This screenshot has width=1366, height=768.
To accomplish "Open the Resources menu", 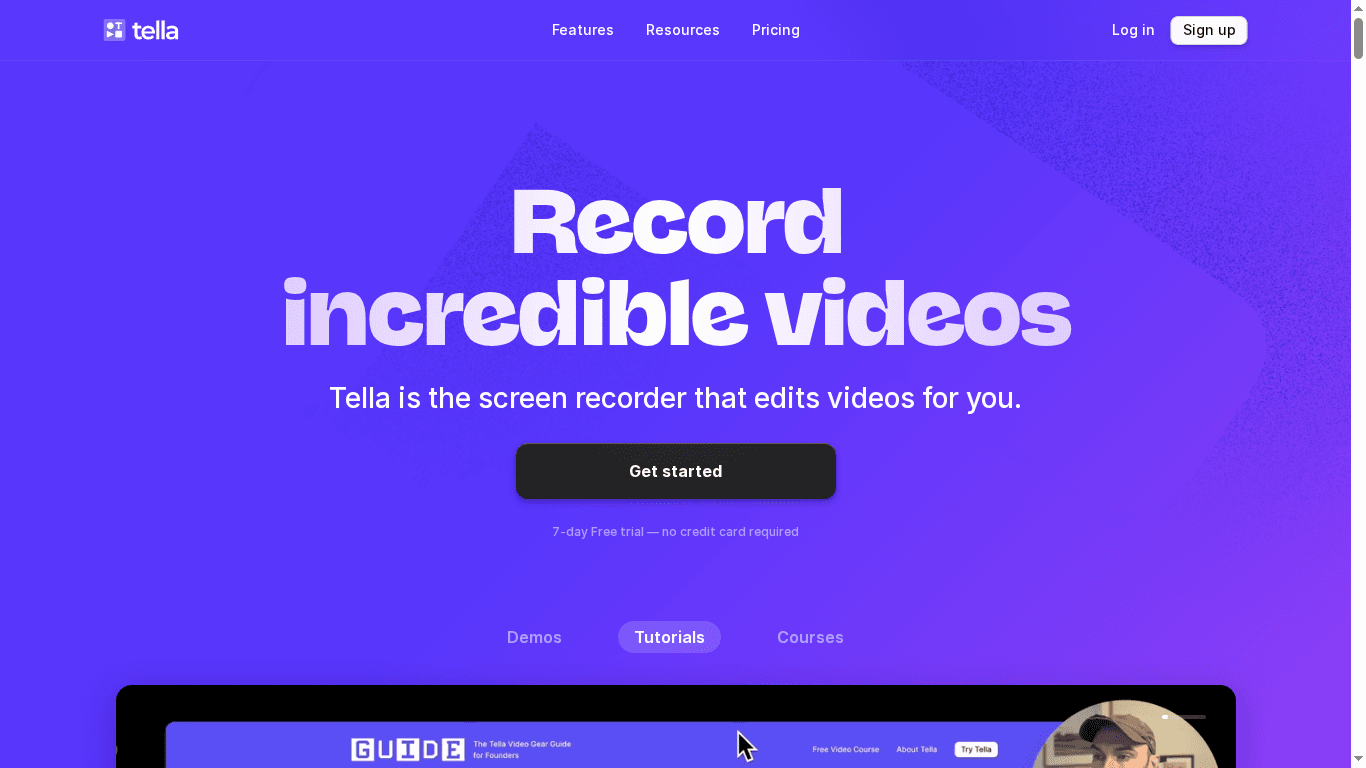I will [682, 30].
